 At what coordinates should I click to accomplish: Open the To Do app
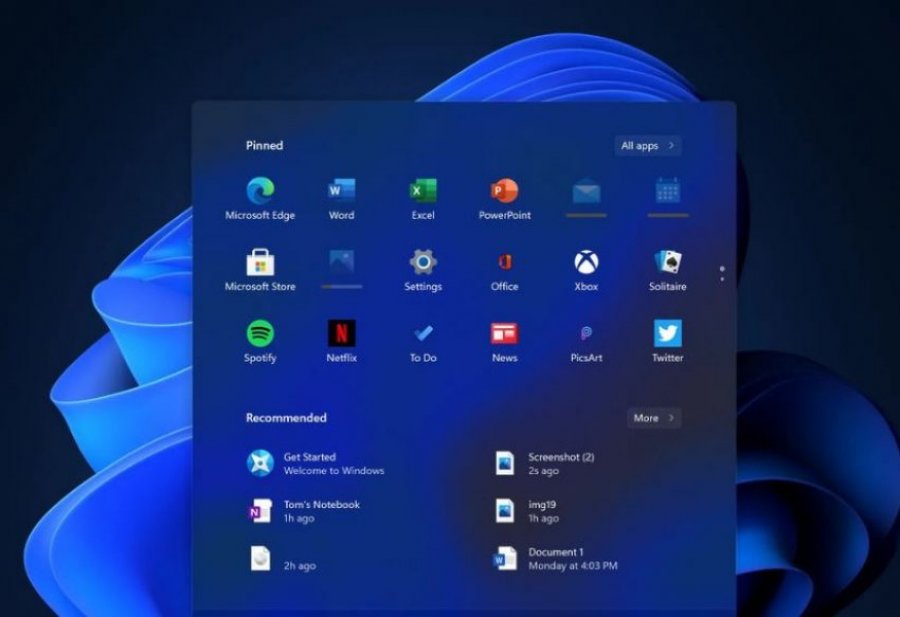tap(423, 341)
